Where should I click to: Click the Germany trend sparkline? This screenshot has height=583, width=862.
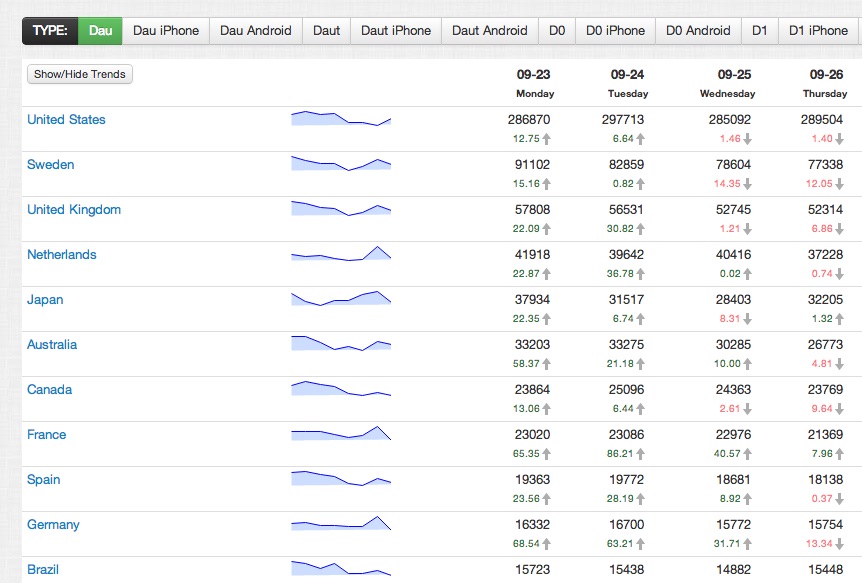pyautogui.click(x=341, y=523)
